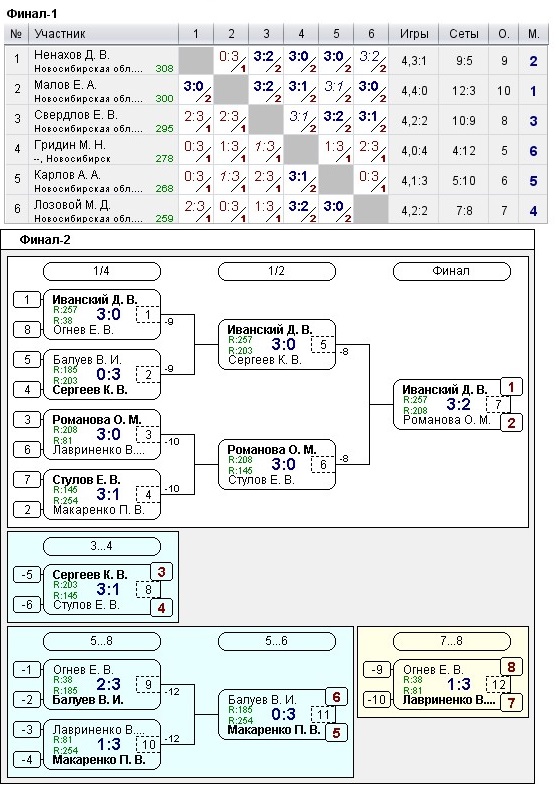Select the 3:0 score of Малов versus Ненахов
The height and width of the screenshot is (789, 559).
point(196,90)
